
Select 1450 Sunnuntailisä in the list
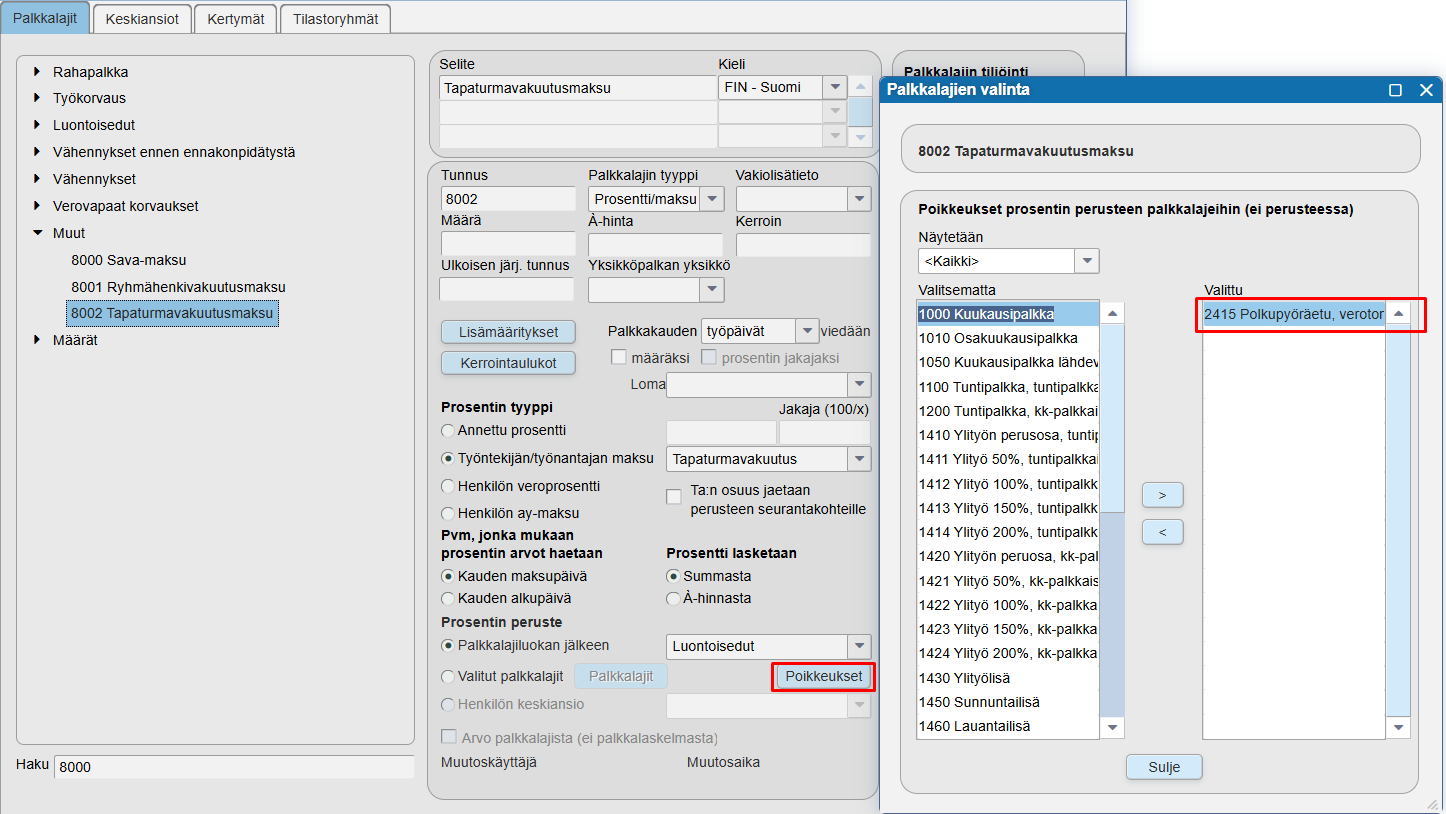1008,702
